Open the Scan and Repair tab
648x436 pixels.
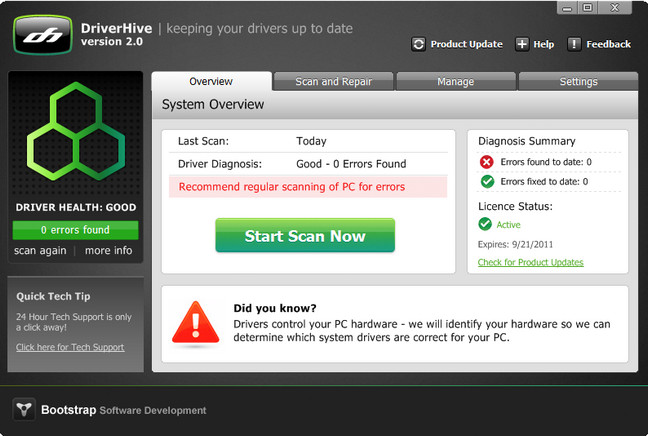(333, 82)
